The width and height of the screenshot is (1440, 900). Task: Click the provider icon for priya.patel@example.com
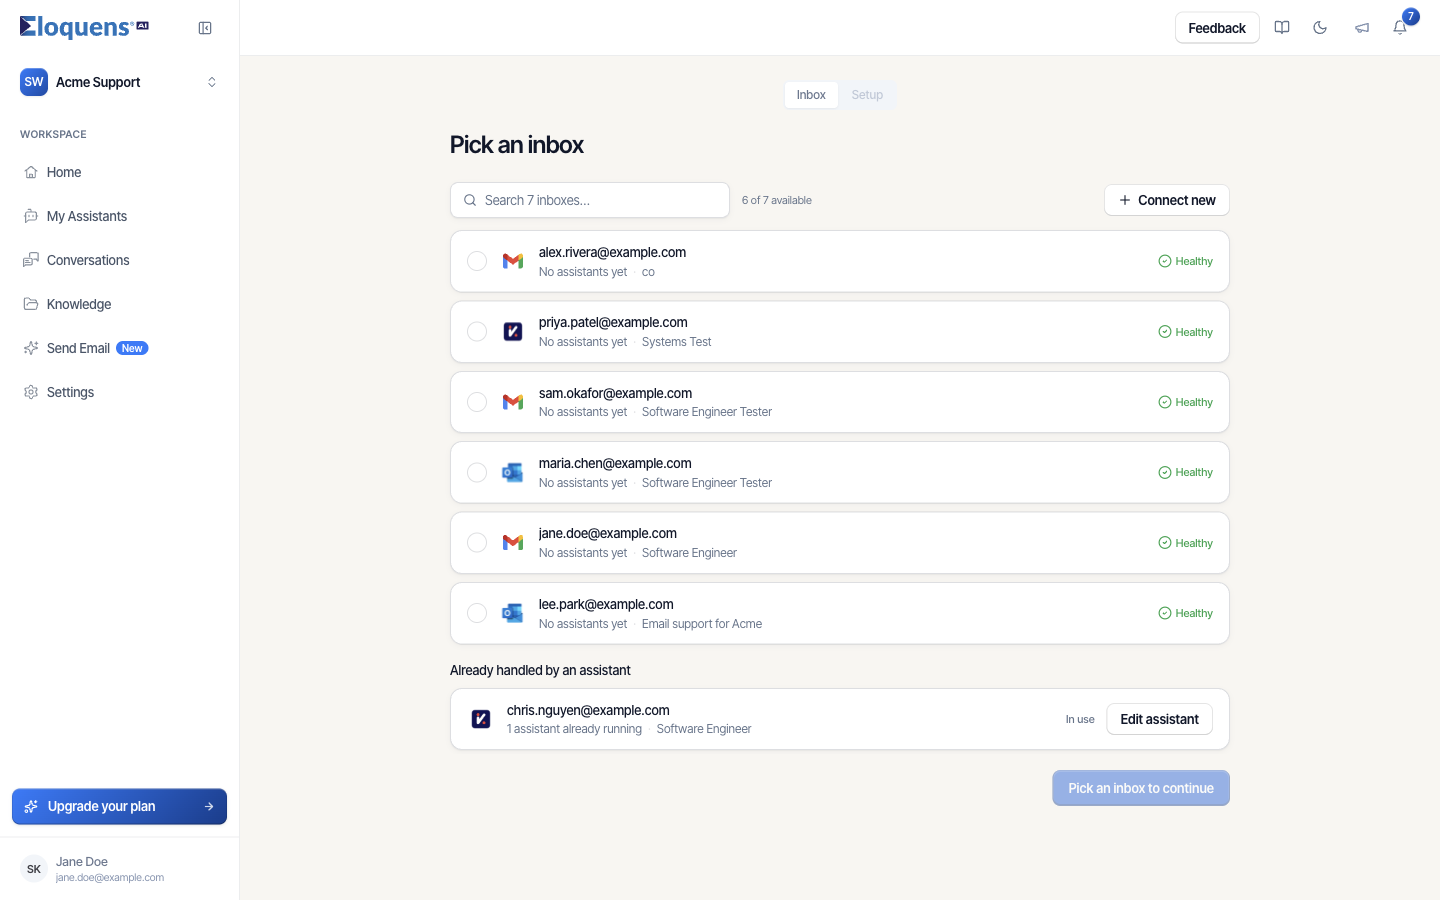pos(513,332)
